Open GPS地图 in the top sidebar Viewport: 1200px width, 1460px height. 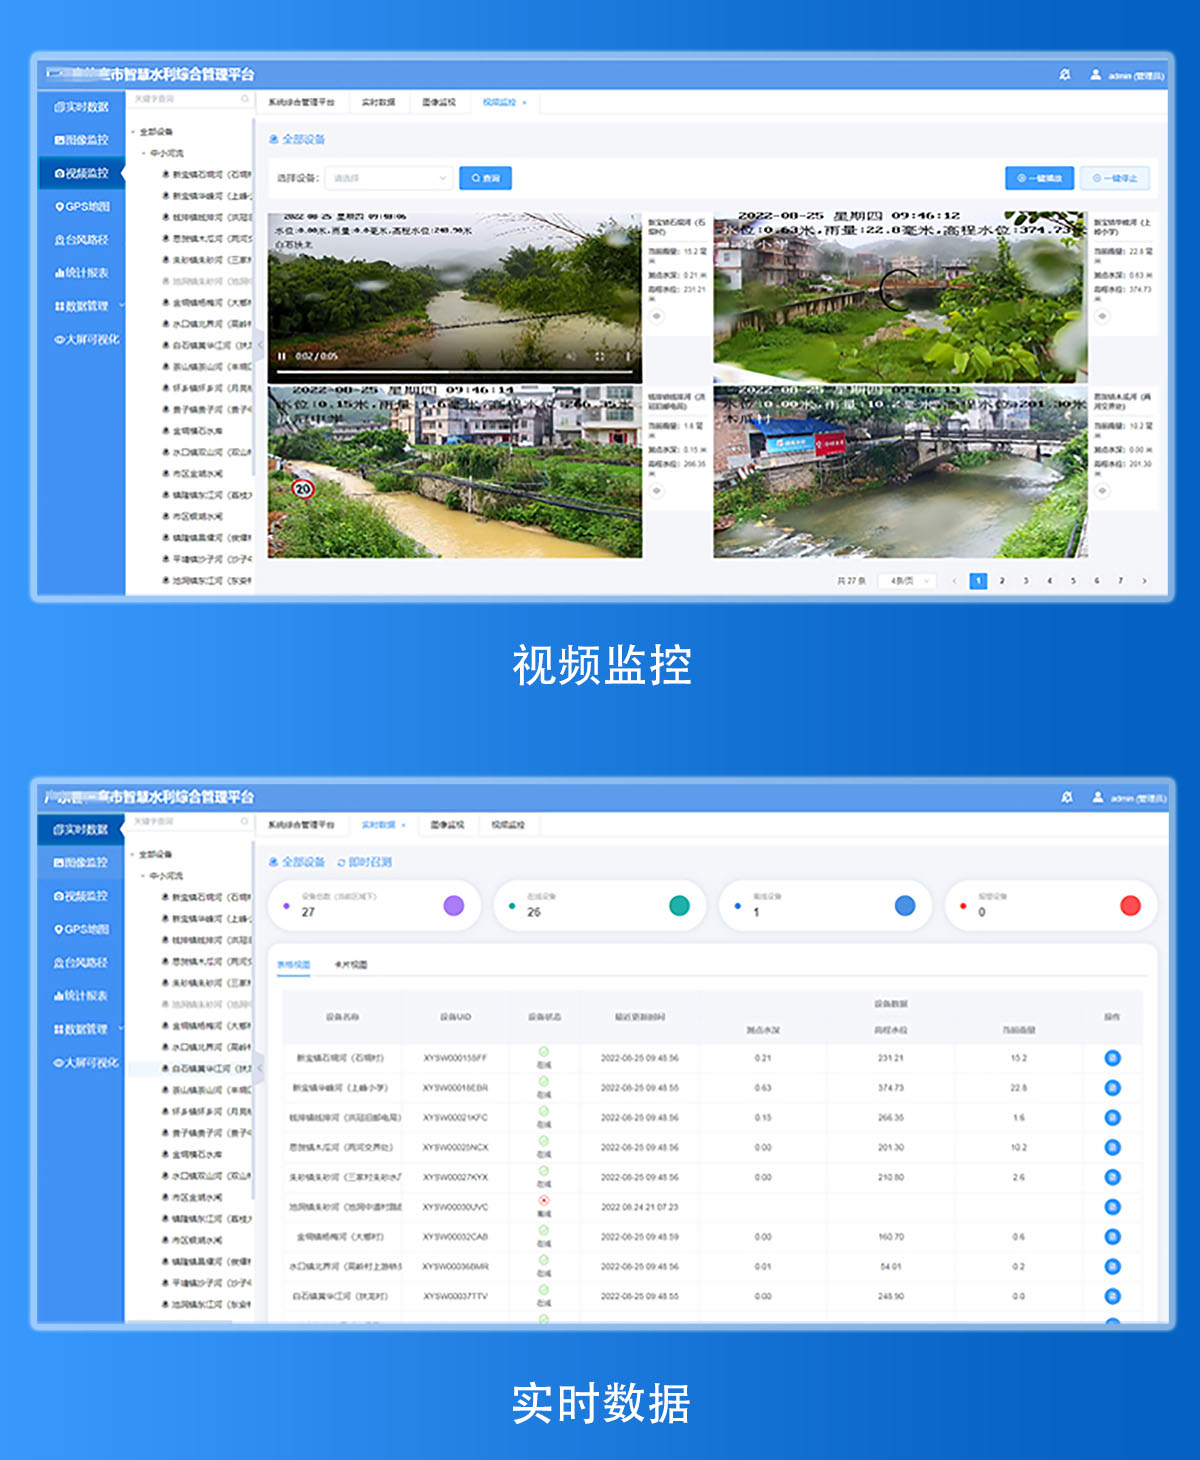click(x=82, y=207)
